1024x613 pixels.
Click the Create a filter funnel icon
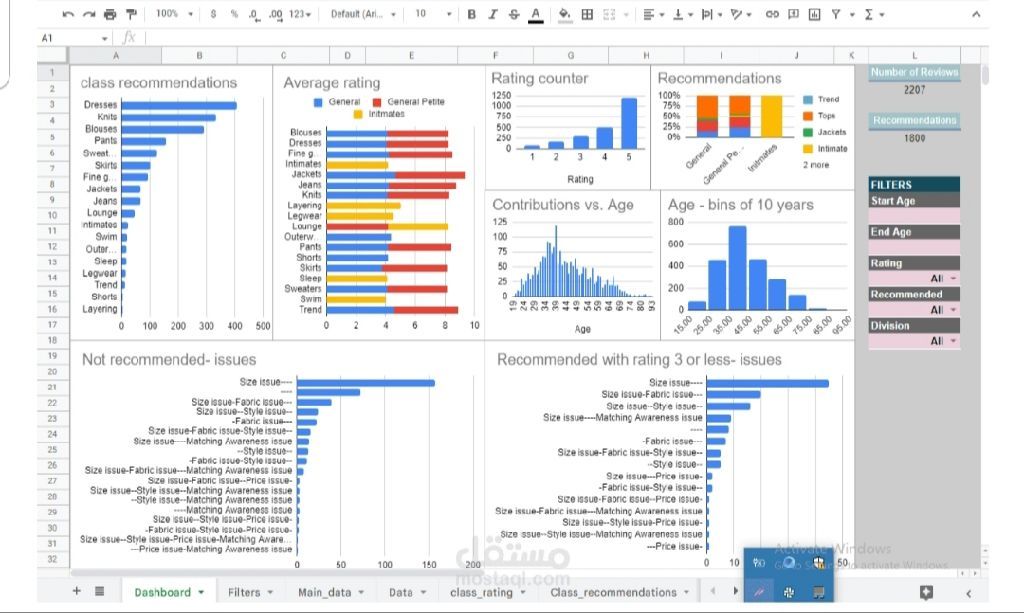tap(836, 14)
